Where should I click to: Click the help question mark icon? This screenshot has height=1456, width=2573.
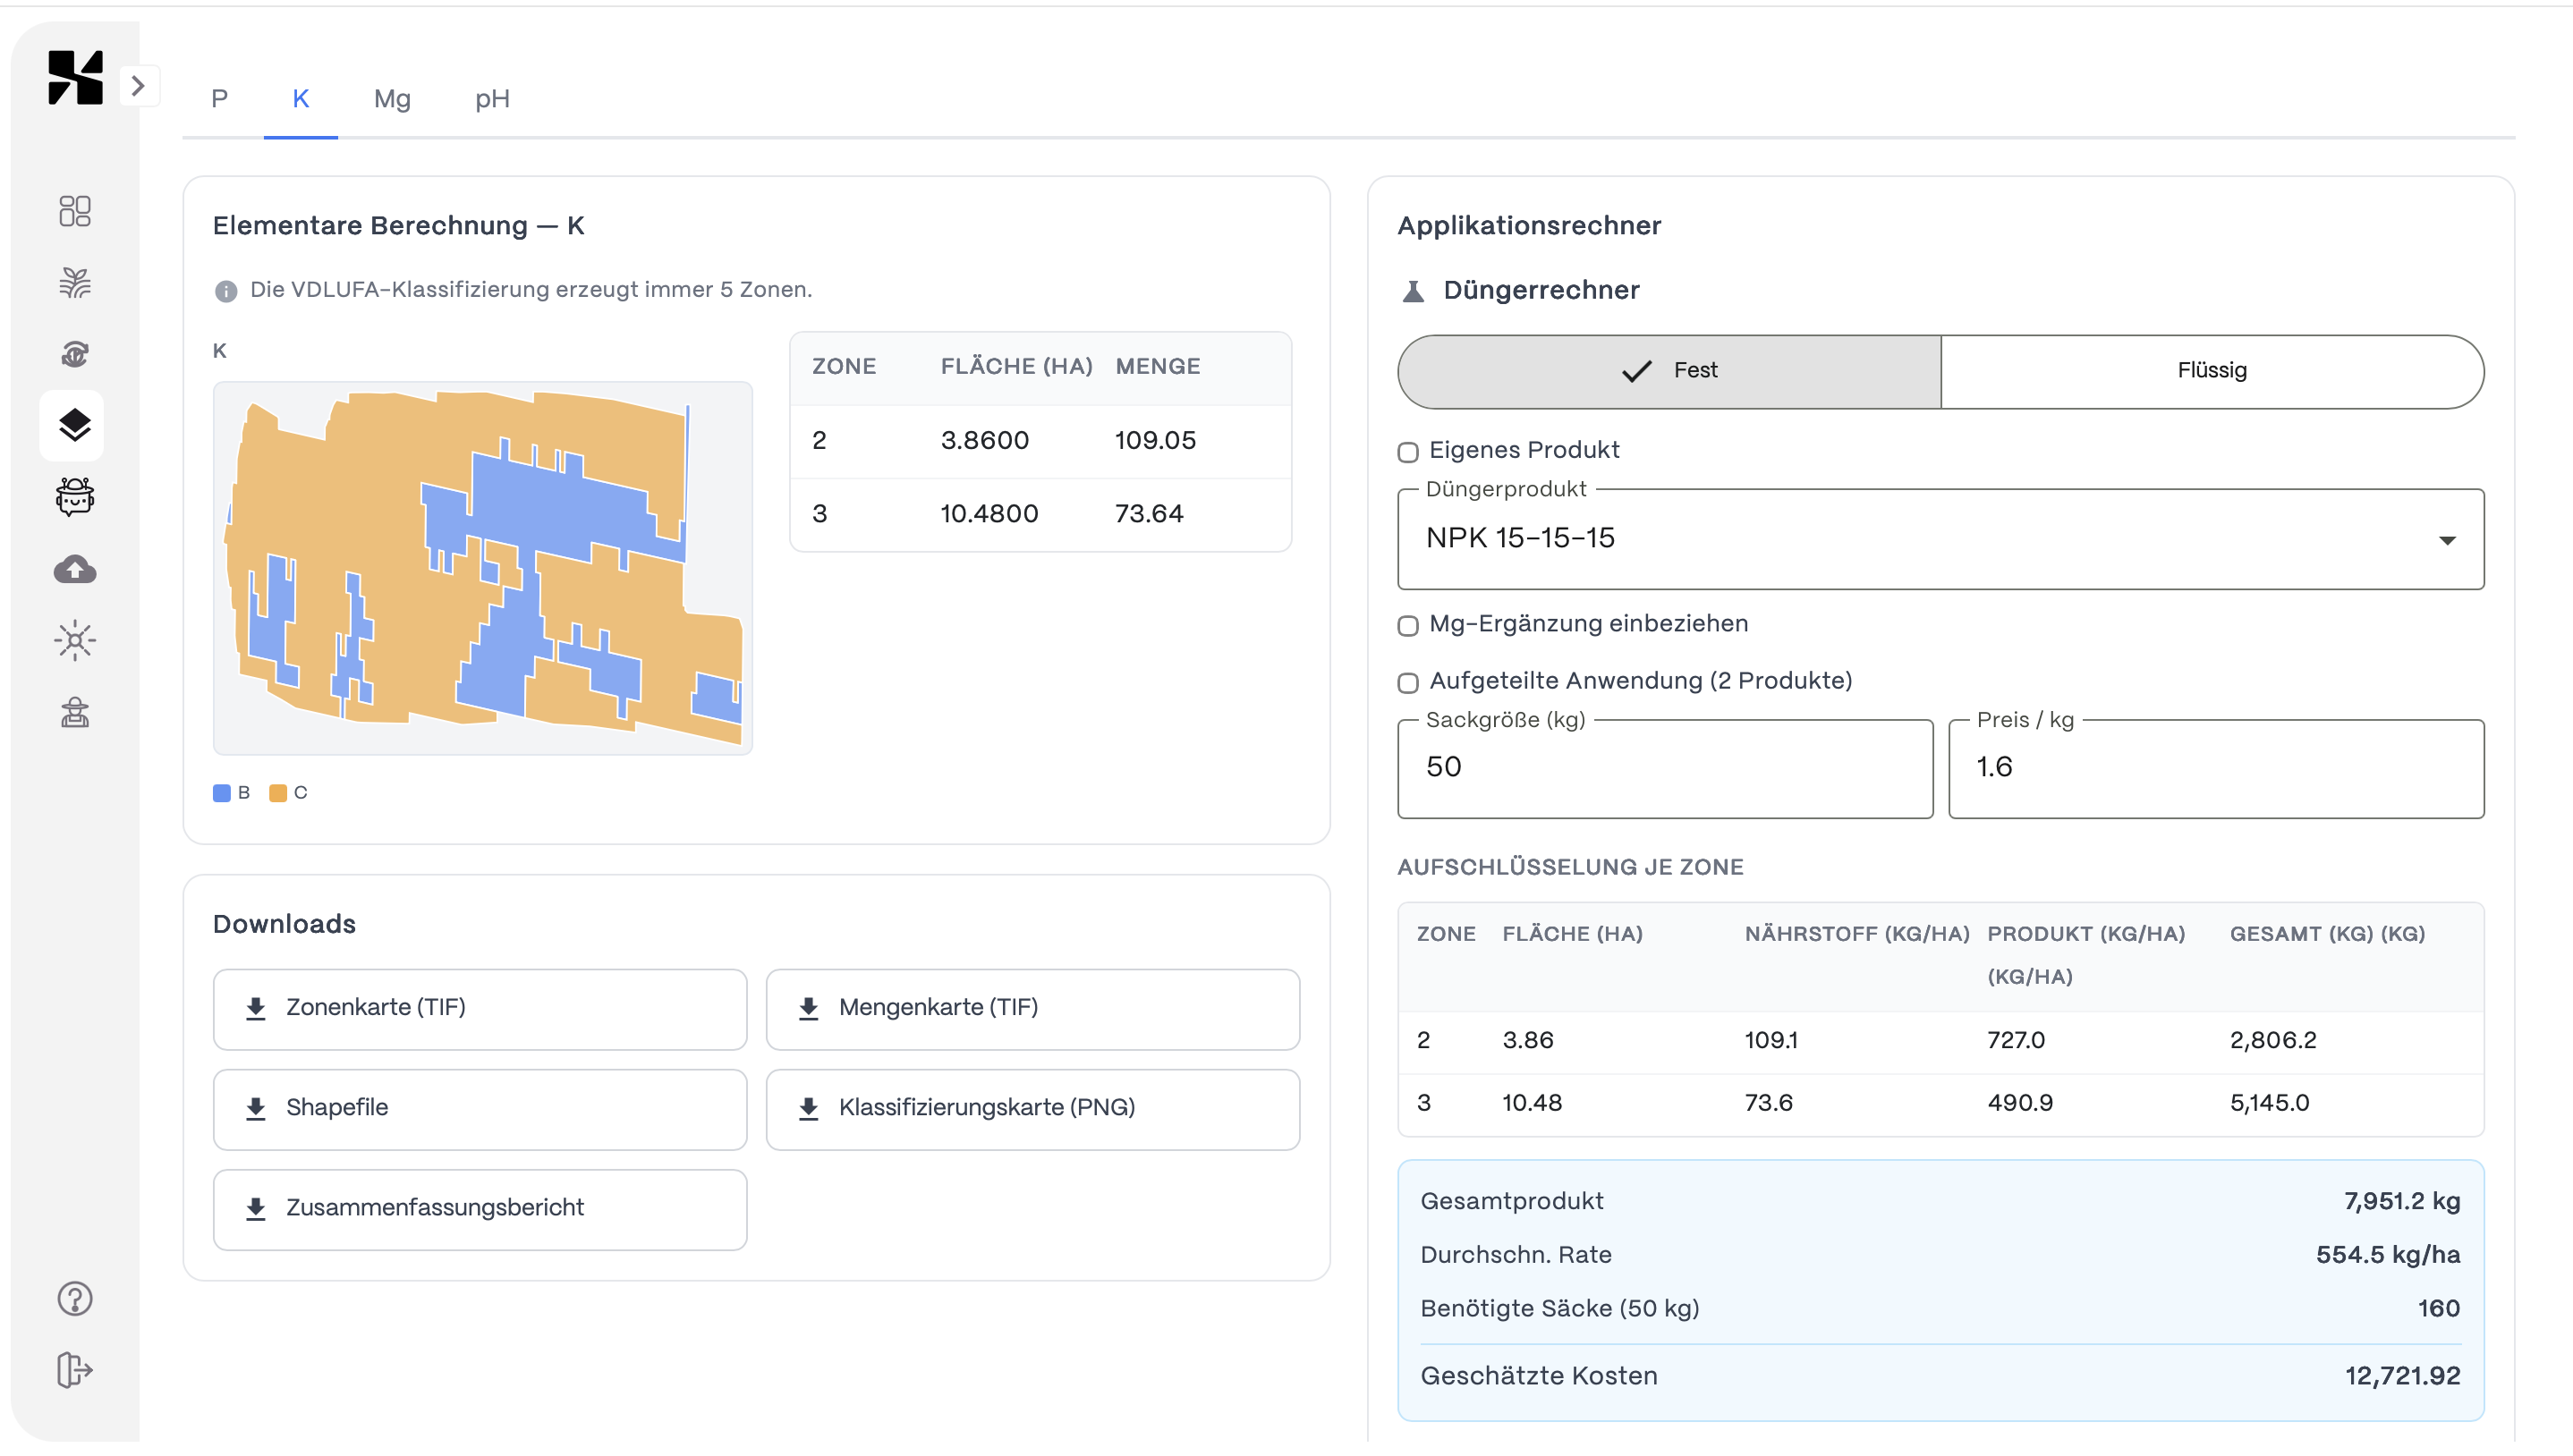tap(74, 1298)
